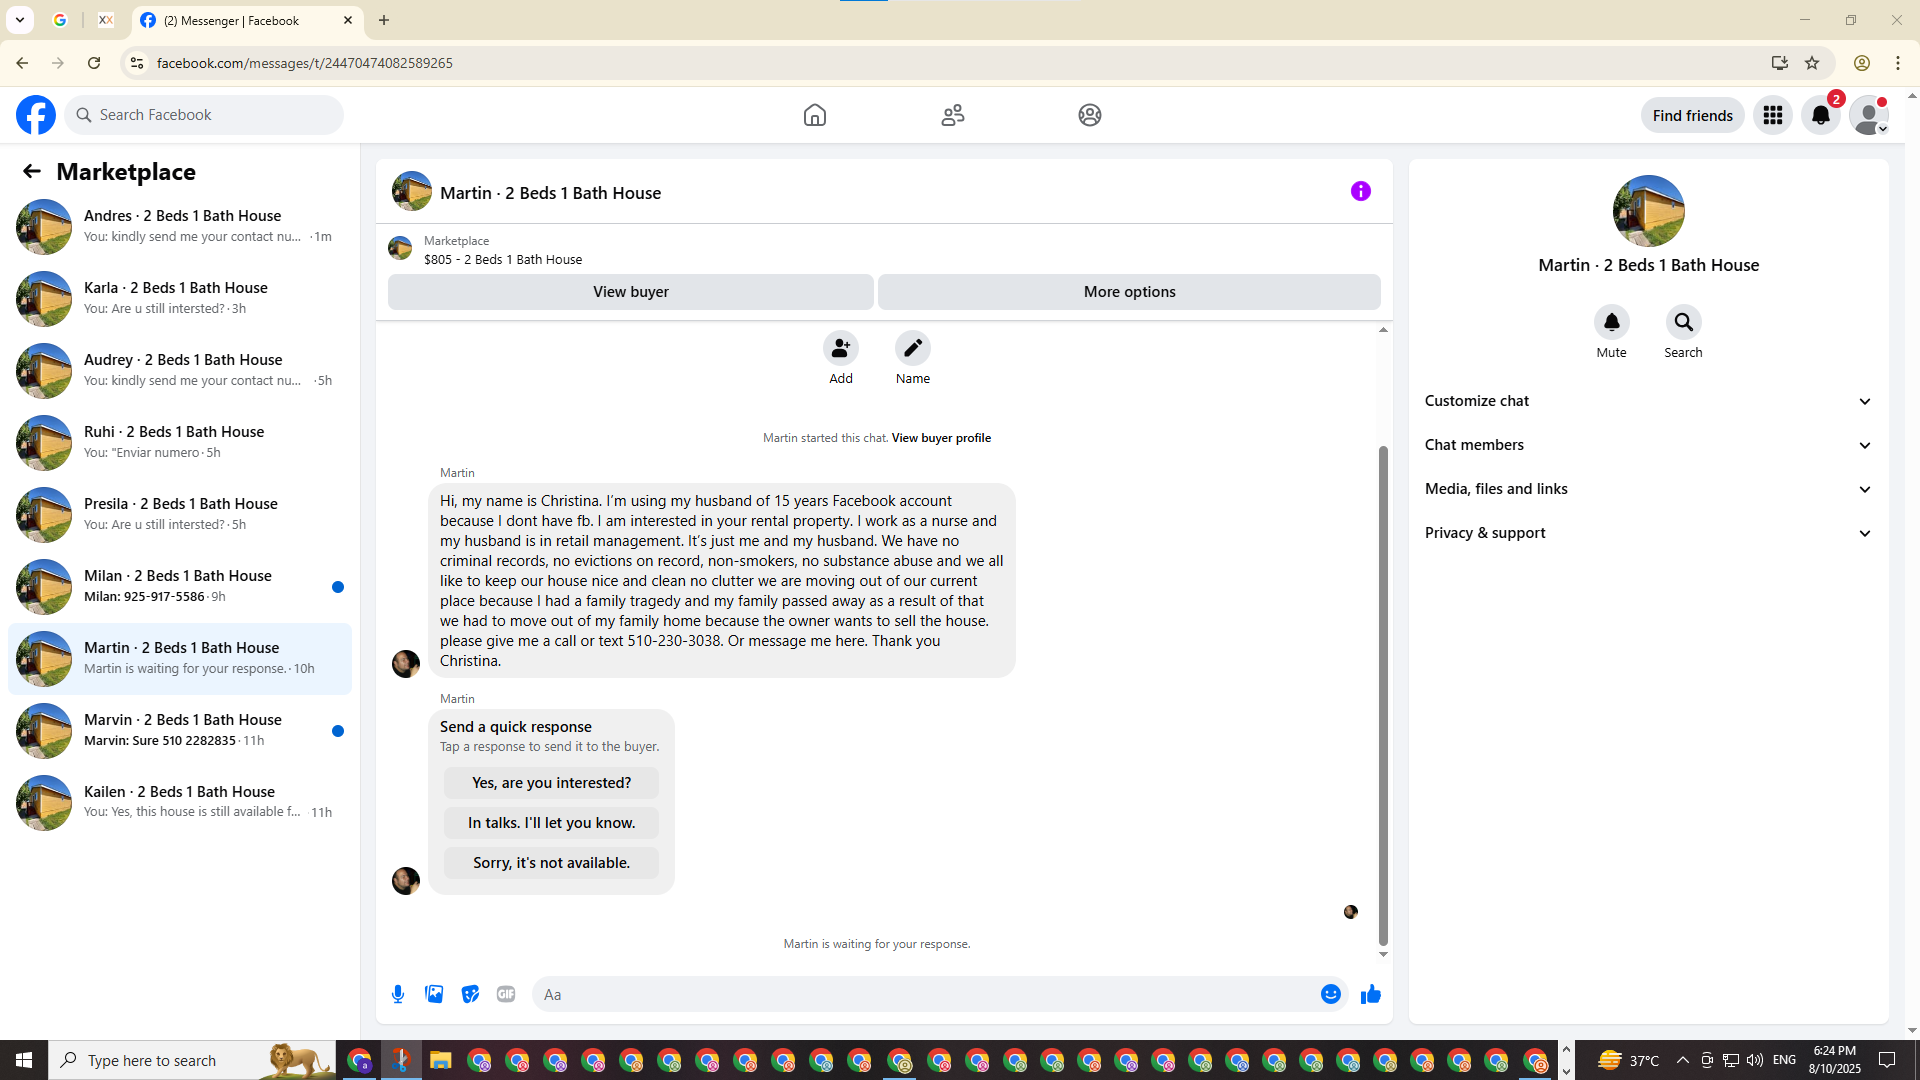The width and height of the screenshot is (1920, 1080).
Task: Expand the Chat members section
Action: point(1648,445)
